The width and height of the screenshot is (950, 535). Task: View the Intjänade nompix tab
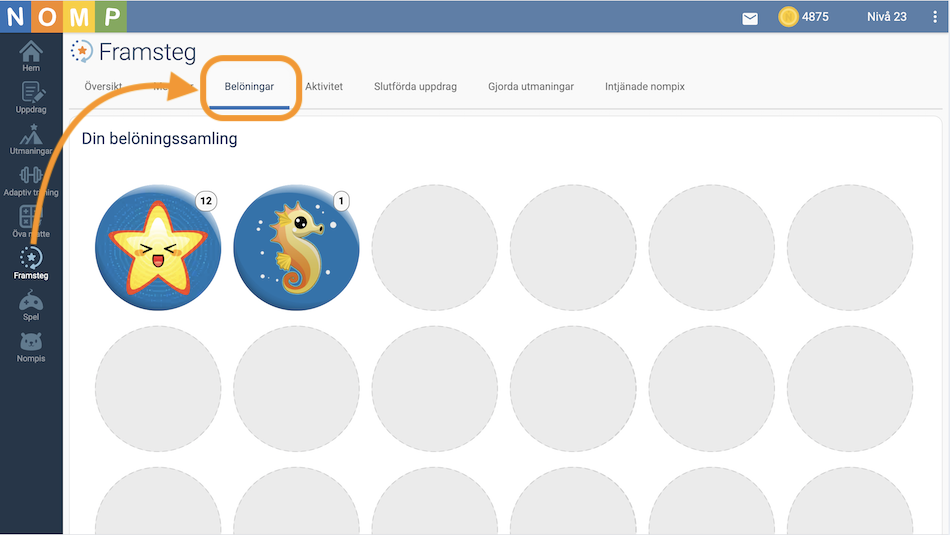645,87
